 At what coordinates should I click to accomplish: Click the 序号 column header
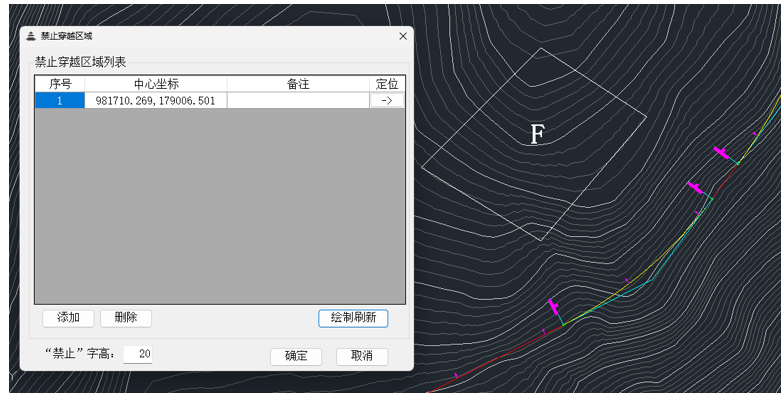point(60,84)
